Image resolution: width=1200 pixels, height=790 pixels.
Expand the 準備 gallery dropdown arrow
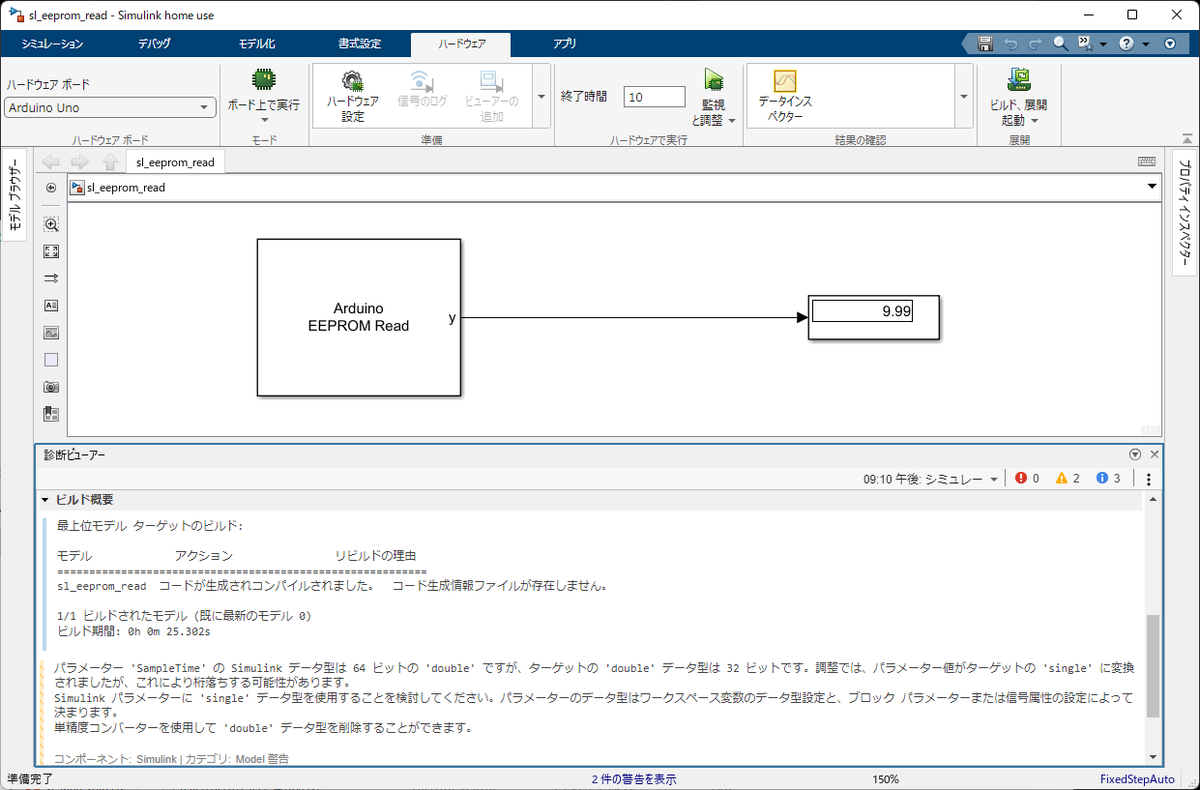pyautogui.click(x=541, y=97)
